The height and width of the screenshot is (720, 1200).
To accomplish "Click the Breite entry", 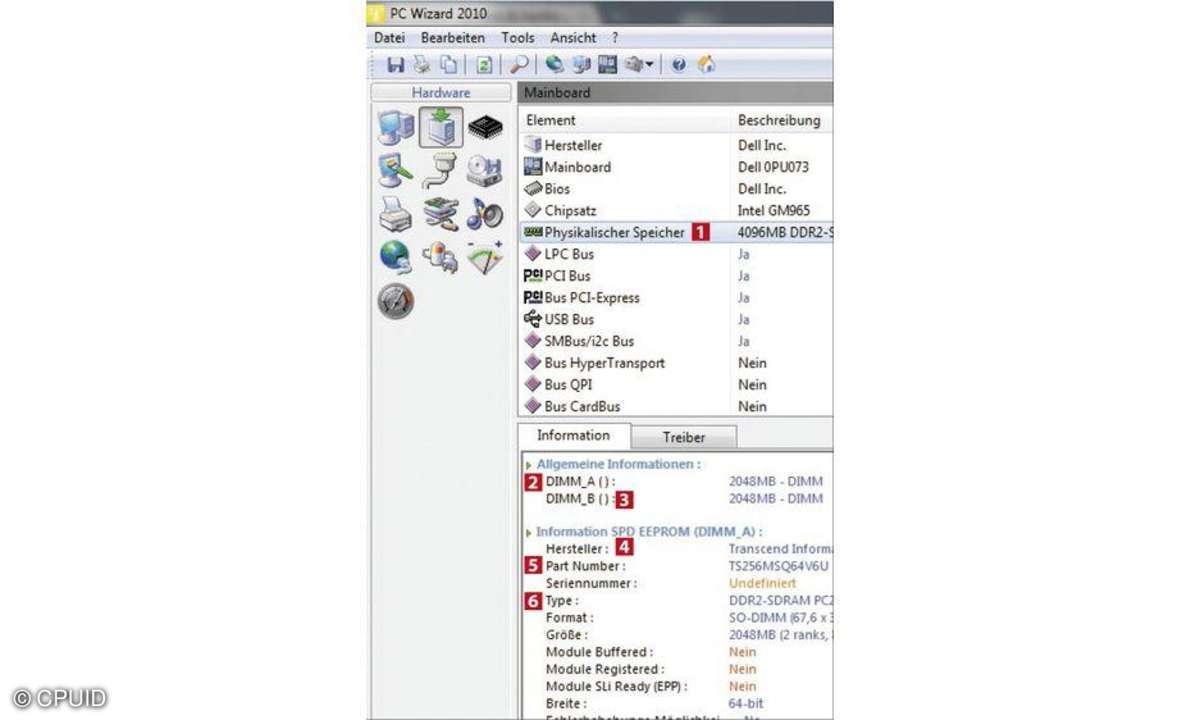I will [x=568, y=704].
